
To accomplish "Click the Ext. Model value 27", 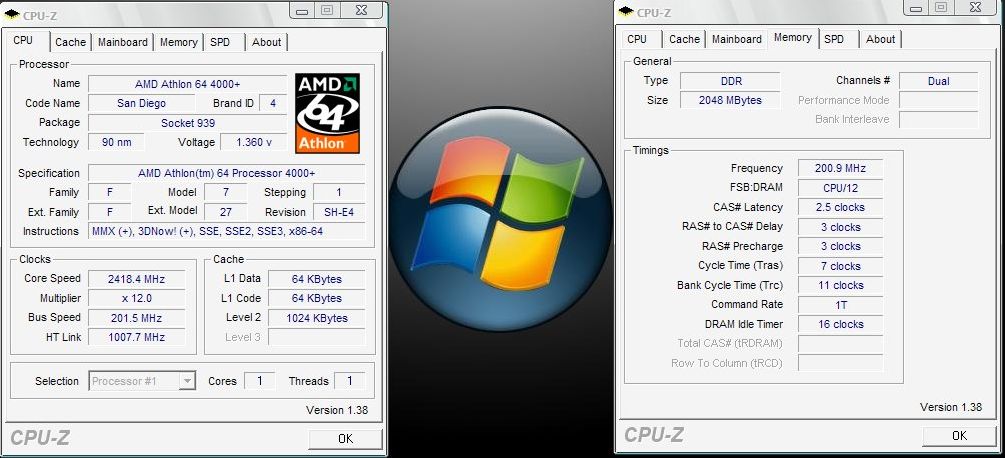I will point(225,212).
